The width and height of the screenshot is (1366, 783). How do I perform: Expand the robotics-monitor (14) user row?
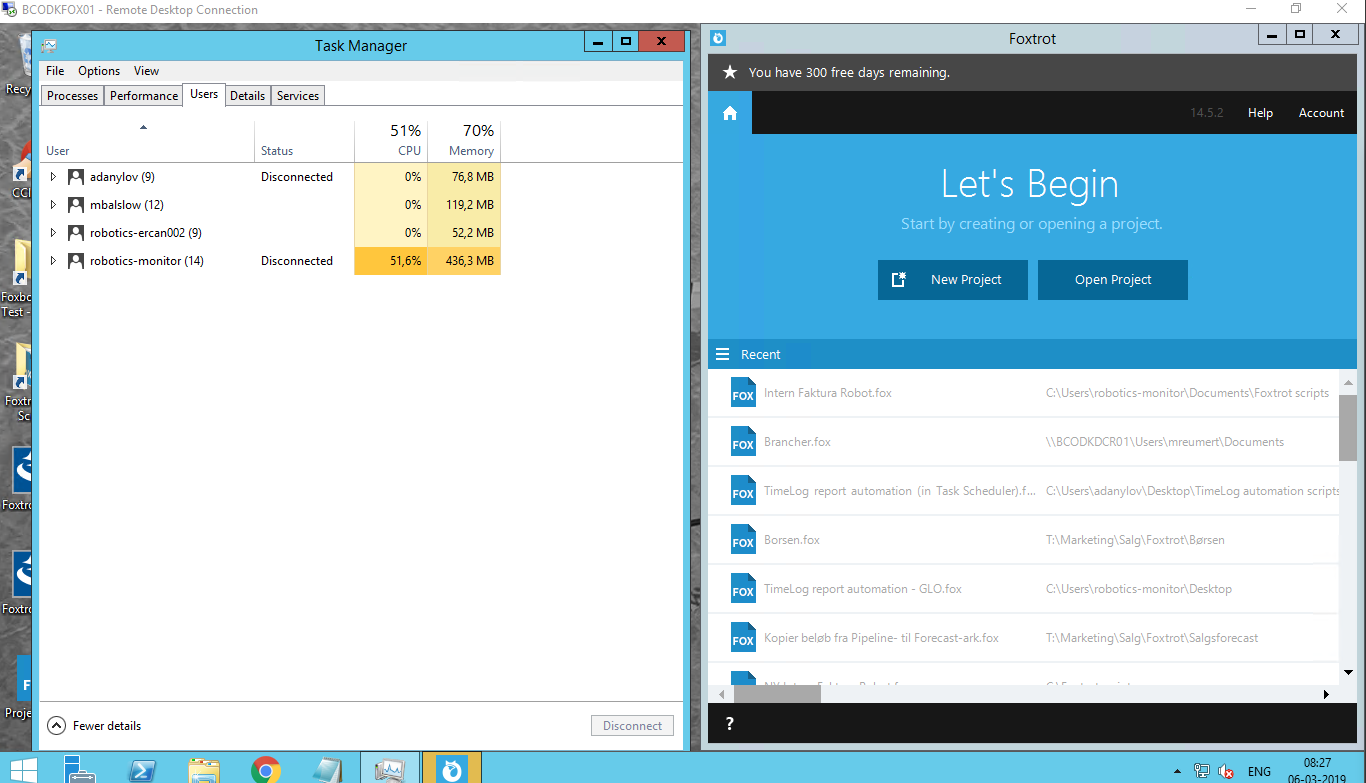click(x=53, y=261)
